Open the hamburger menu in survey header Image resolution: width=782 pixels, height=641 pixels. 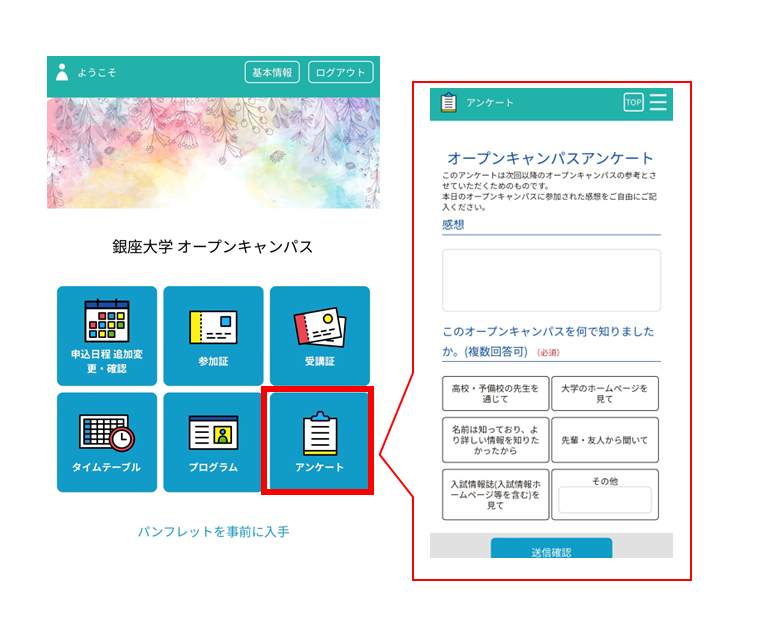pyautogui.click(x=658, y=102)
